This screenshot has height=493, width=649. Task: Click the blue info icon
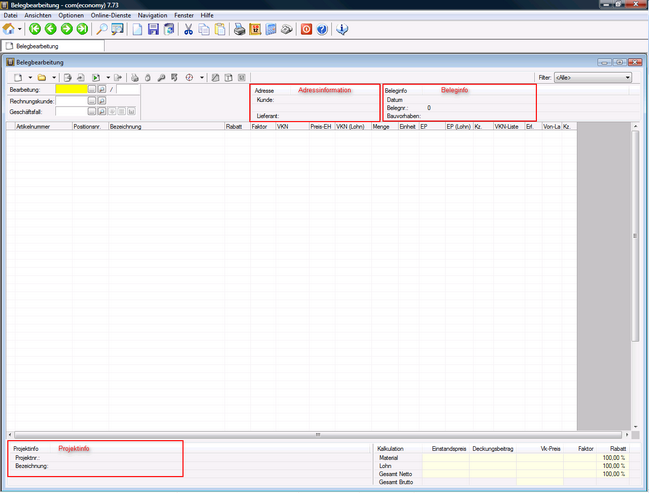pos(342,29)
